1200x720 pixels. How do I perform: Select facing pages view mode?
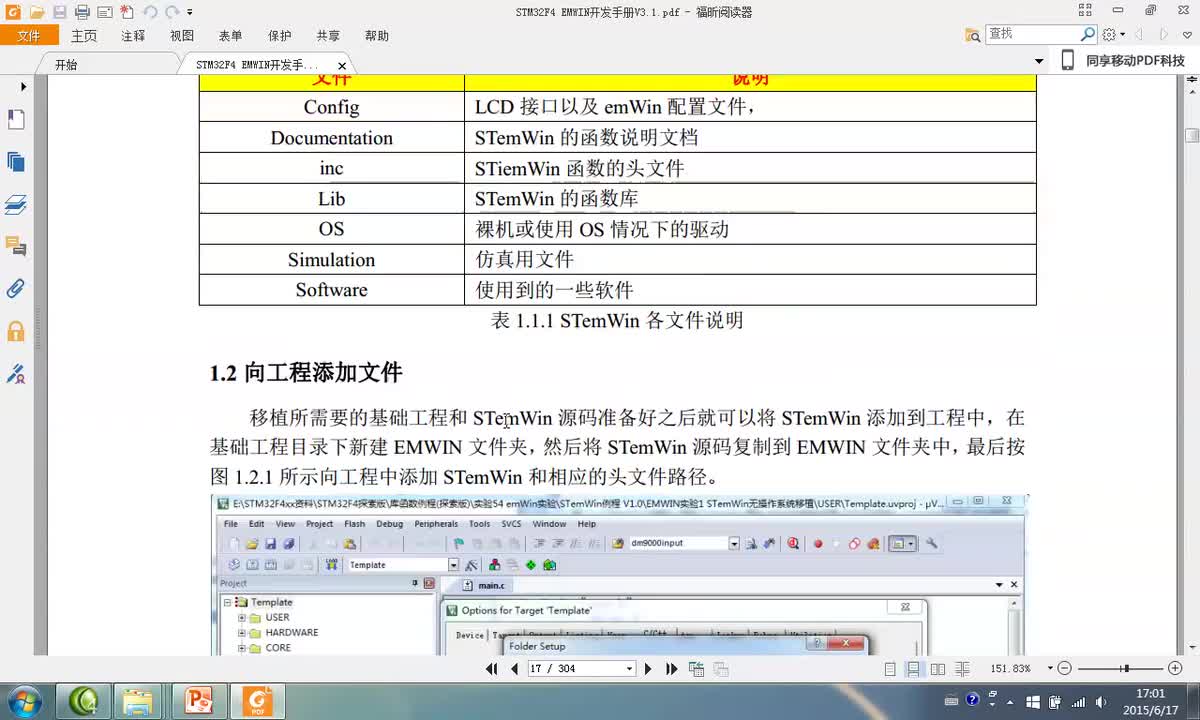click(x=938, y=669)
